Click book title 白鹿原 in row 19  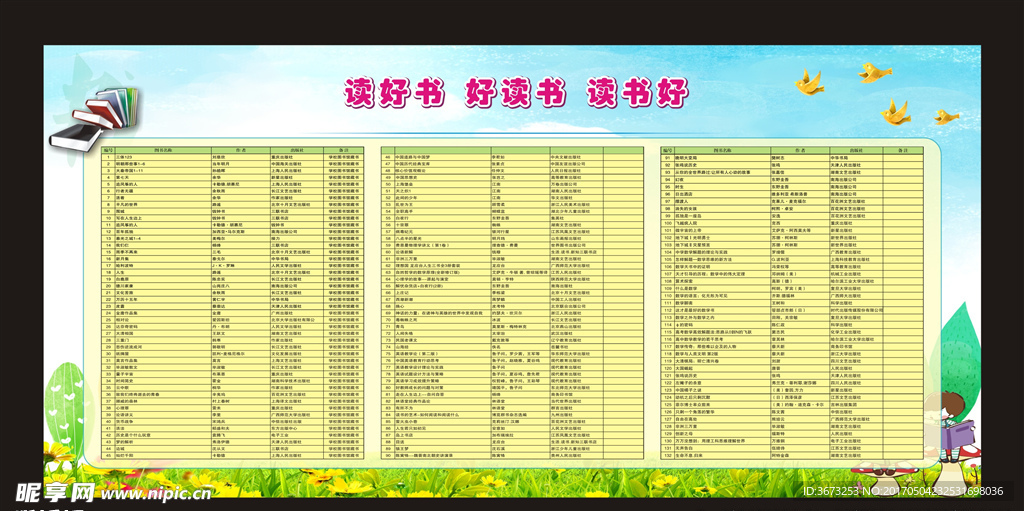coord(122,279)
